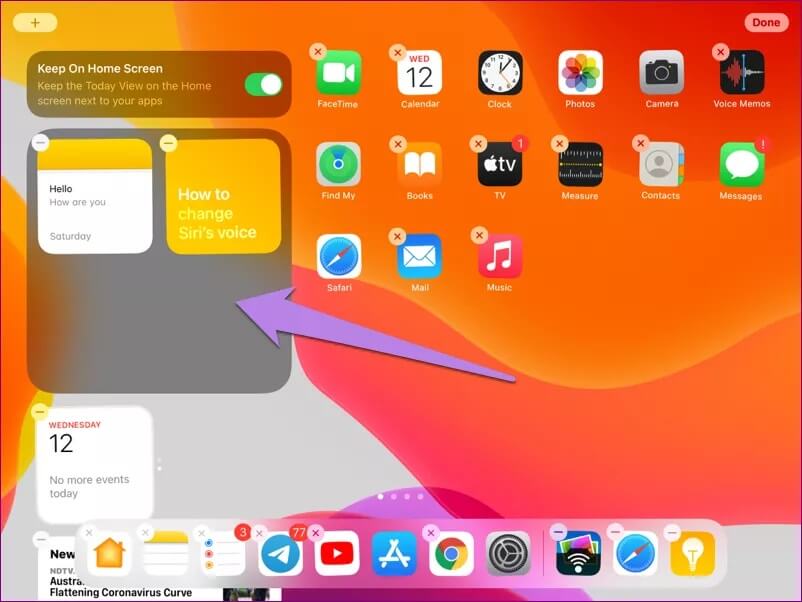
Task: Remove the calendar widget with minus badge
Action: [40, 412]
